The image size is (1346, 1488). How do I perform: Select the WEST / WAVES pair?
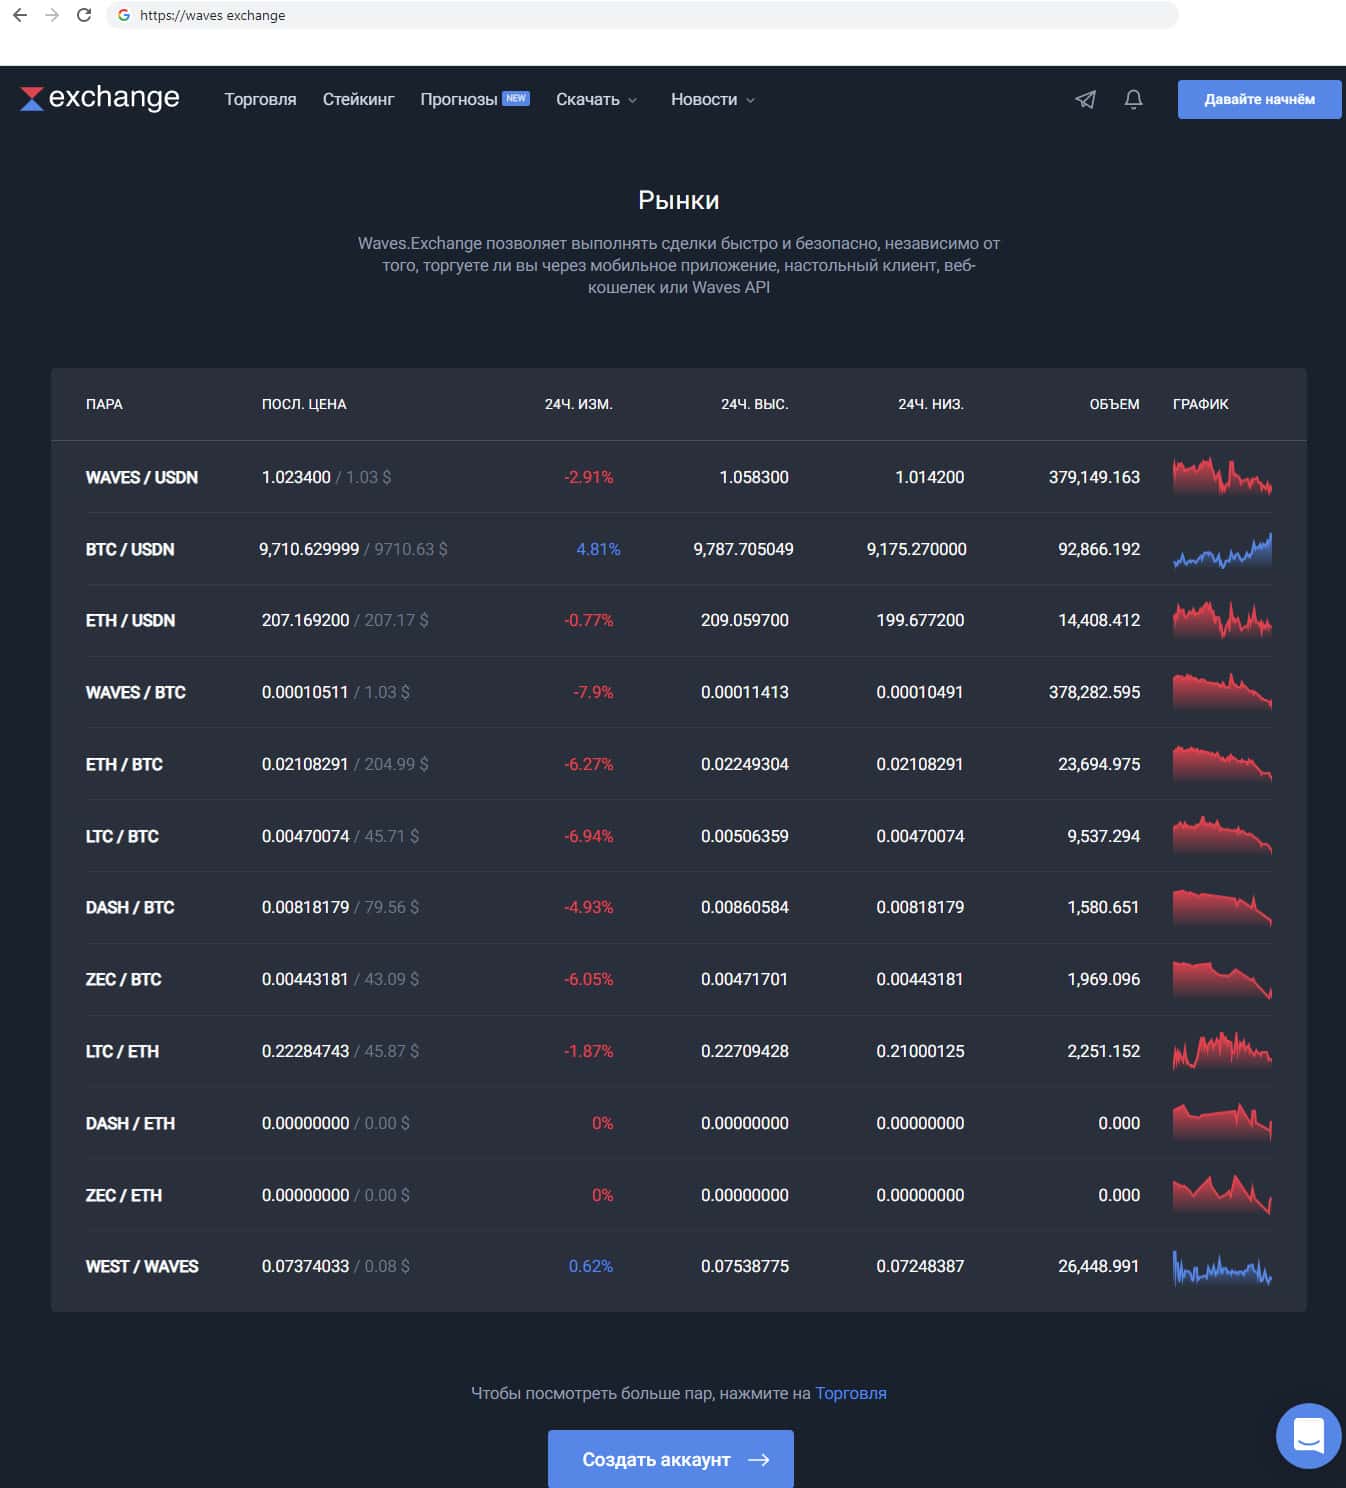click(x=142, y=1266)
